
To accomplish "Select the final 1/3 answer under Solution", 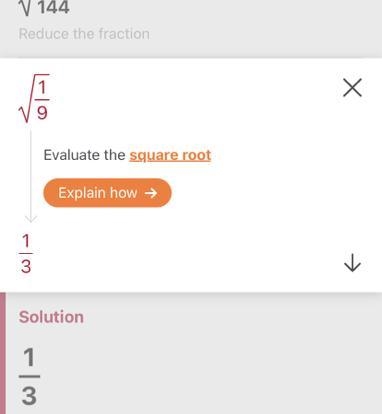I will tap(29, 376).
